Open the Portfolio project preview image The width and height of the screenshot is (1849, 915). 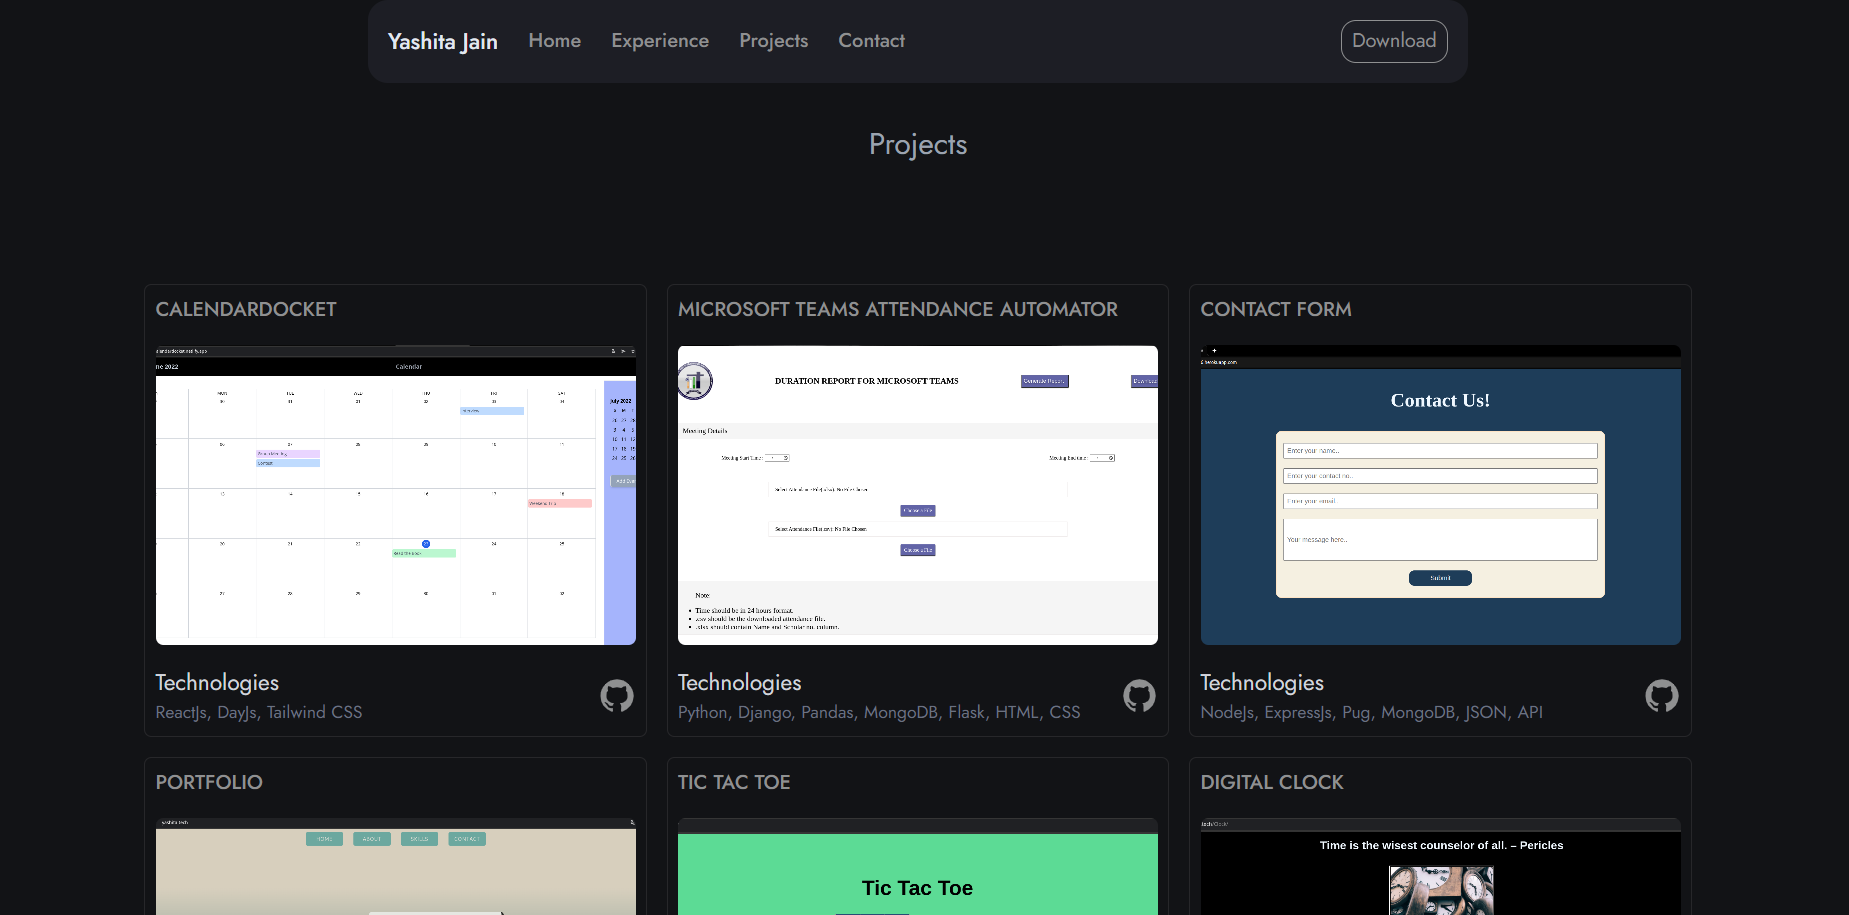click(396, 867)
